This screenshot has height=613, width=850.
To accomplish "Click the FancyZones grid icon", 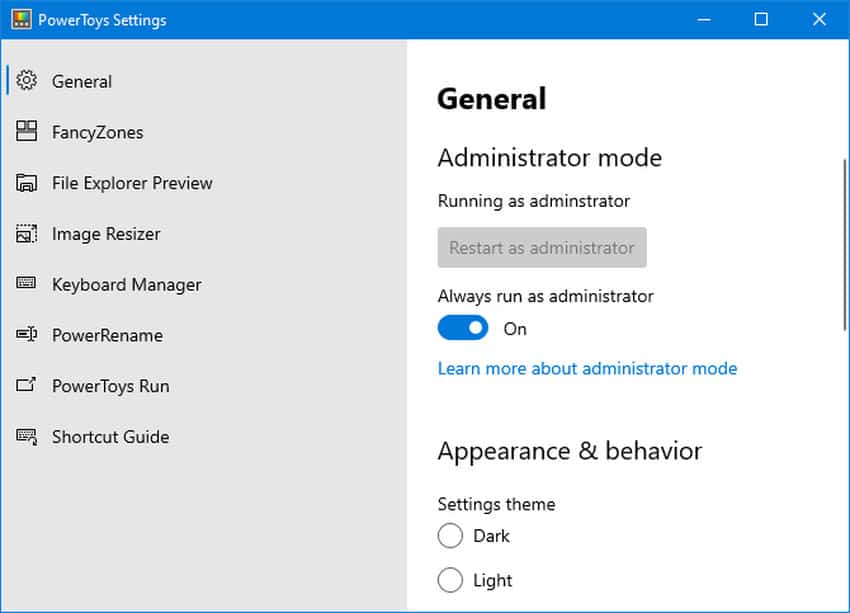I will [26, 131].
